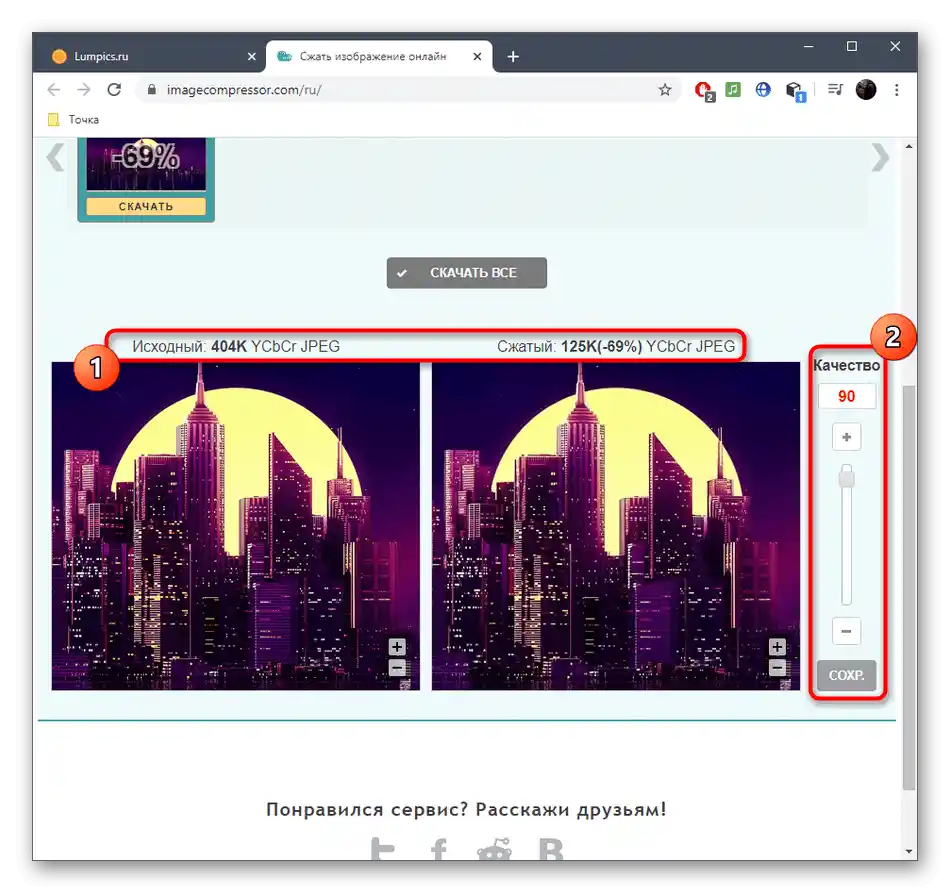Open the media control playlist icon
Screen dimensions: 950x893
pos(835,90)
